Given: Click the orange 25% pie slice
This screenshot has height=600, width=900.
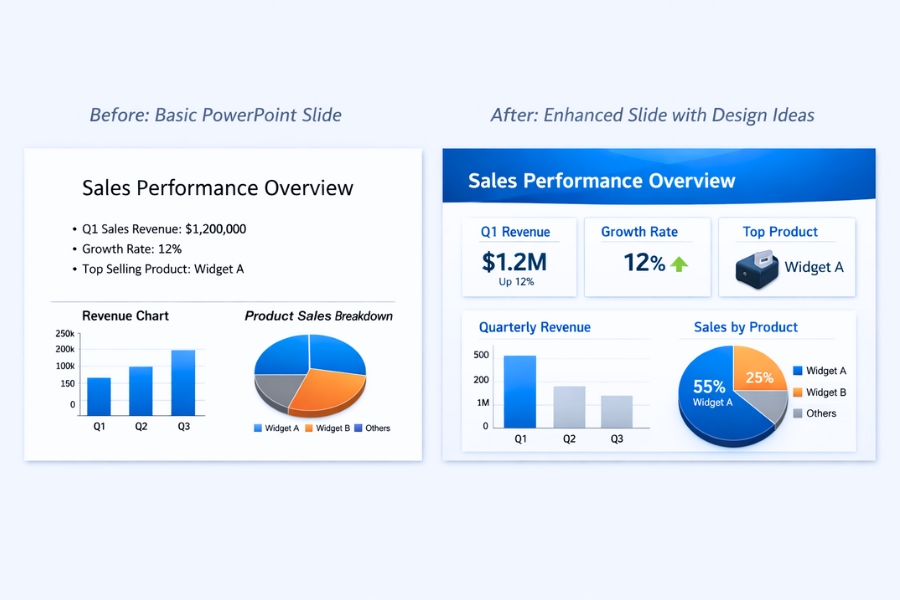Looking at the screenshot, I should 759,377.
